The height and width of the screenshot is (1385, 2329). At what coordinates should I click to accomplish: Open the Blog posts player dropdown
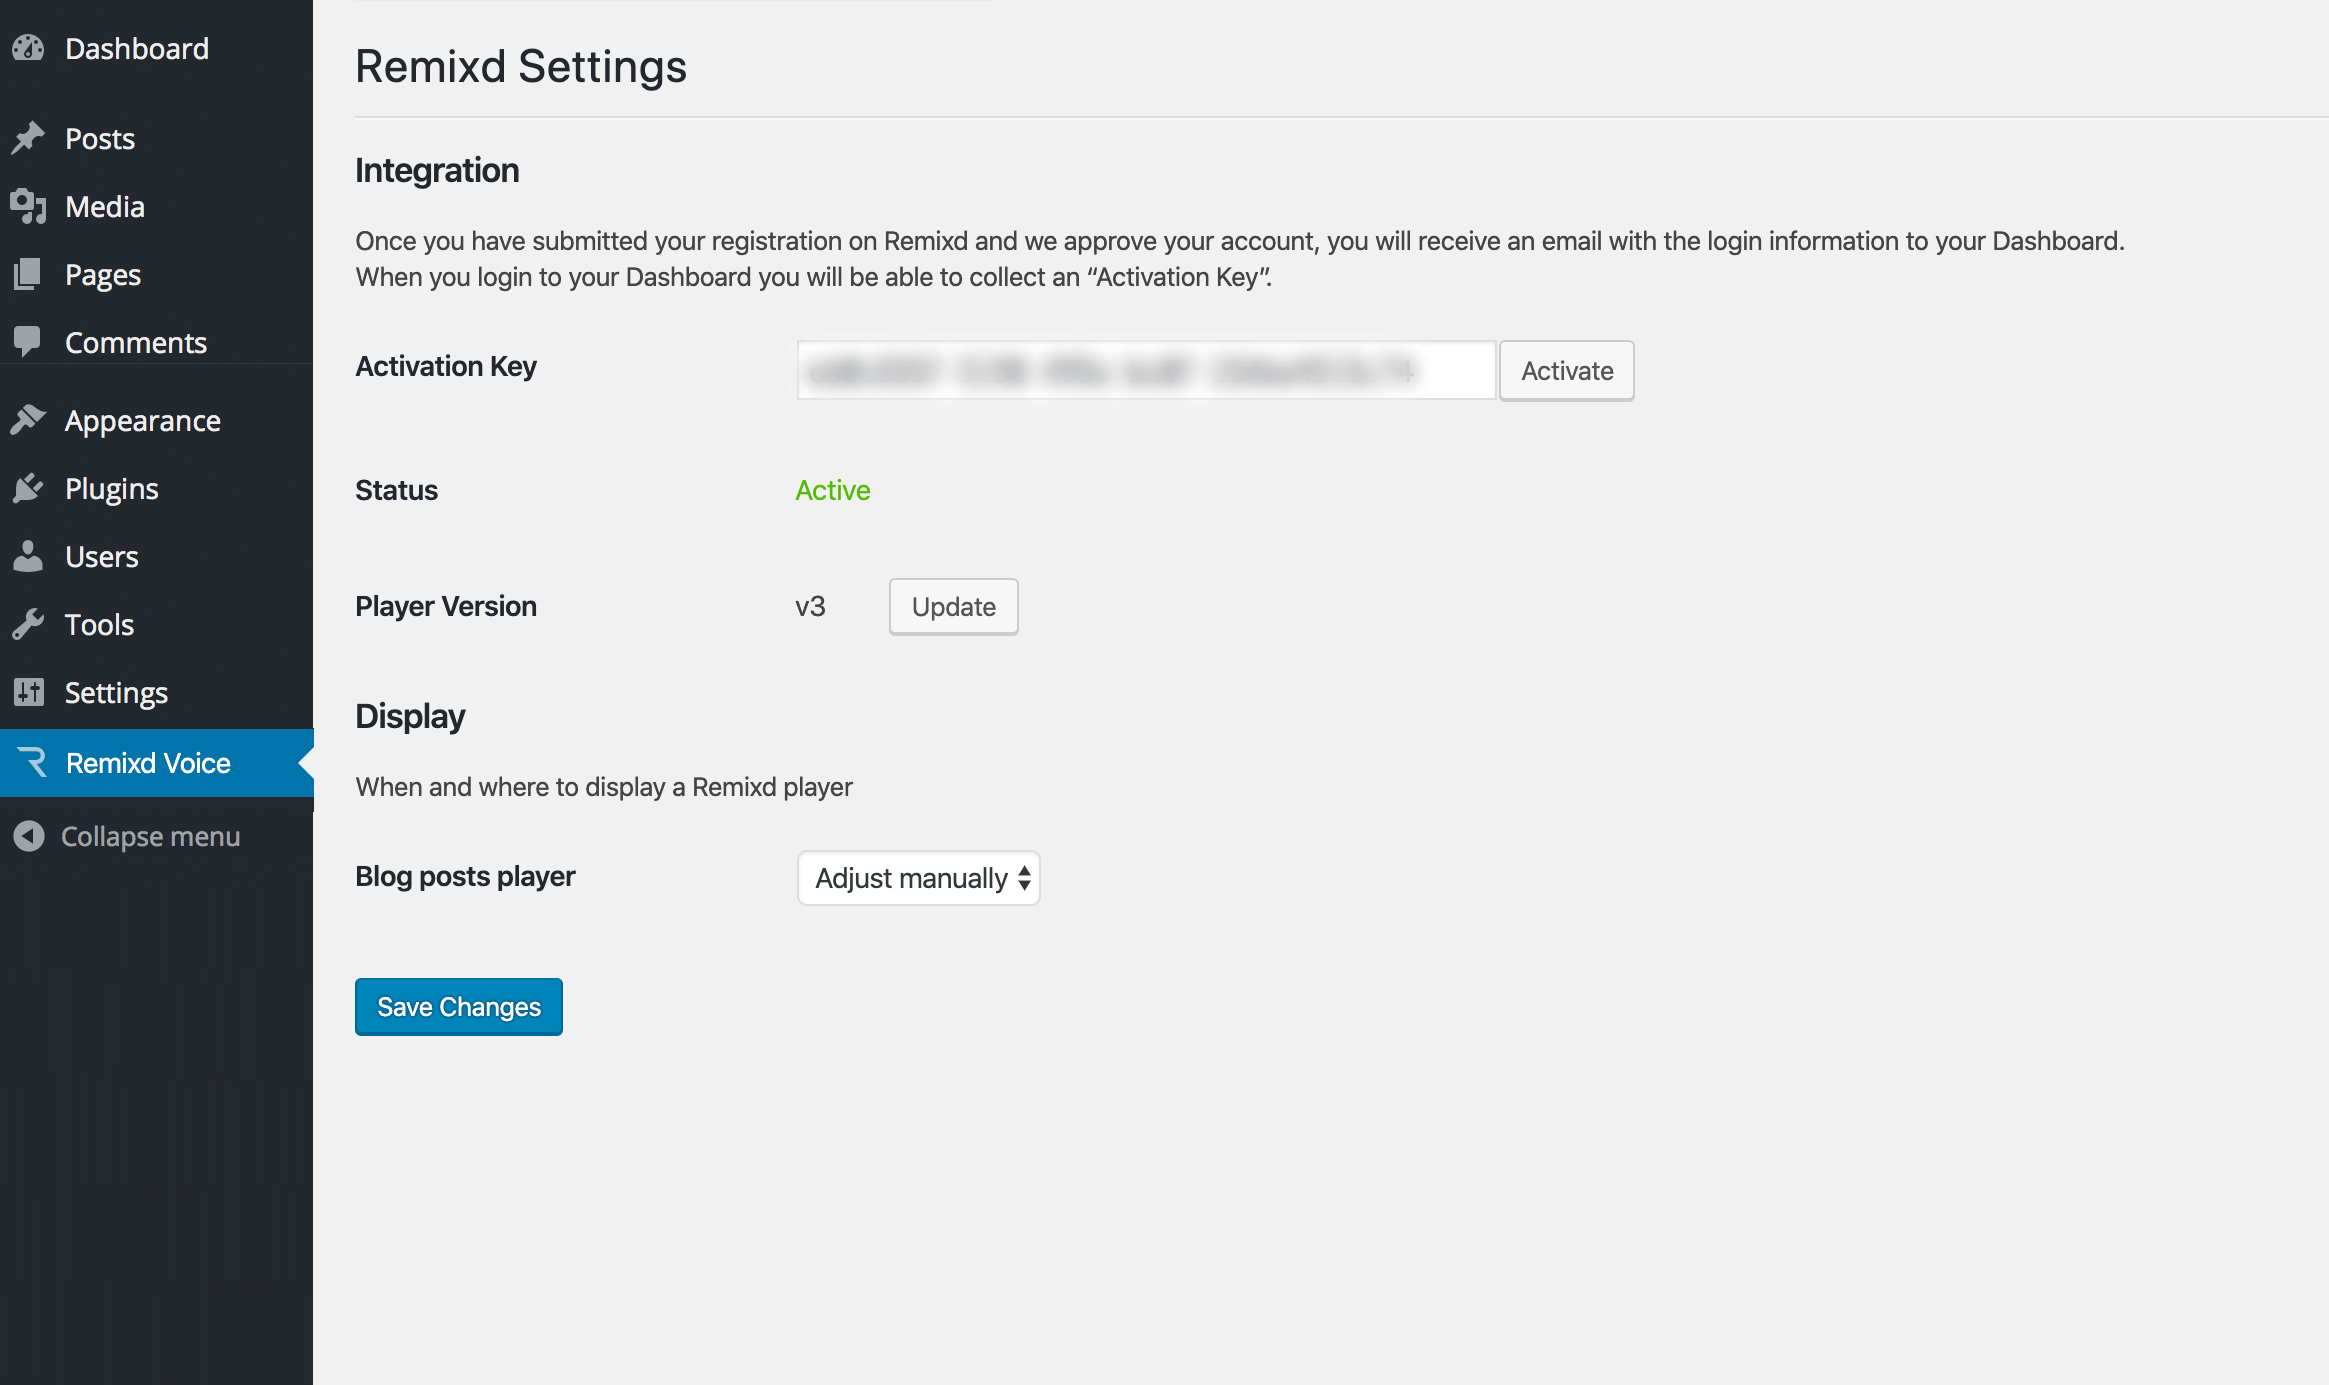point(918,878)
